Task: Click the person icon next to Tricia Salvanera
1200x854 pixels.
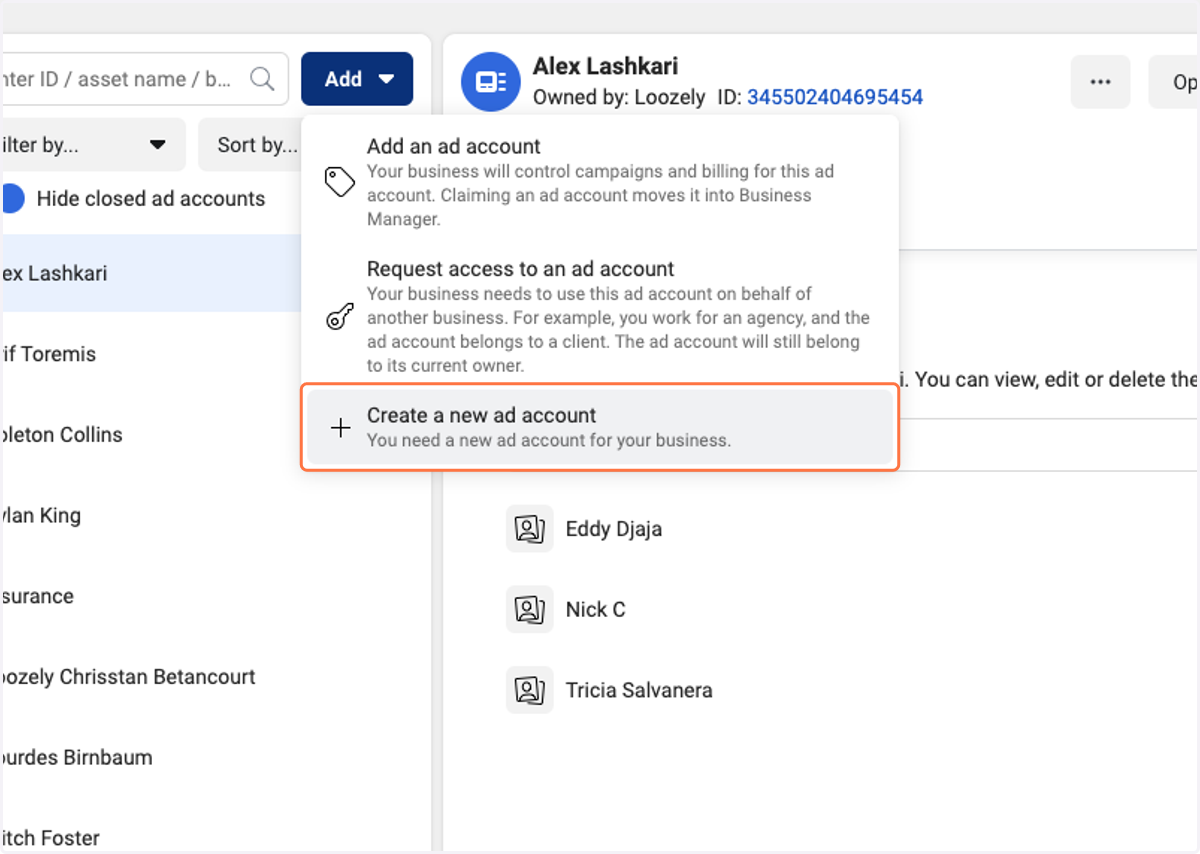Action: pos(529,690)
